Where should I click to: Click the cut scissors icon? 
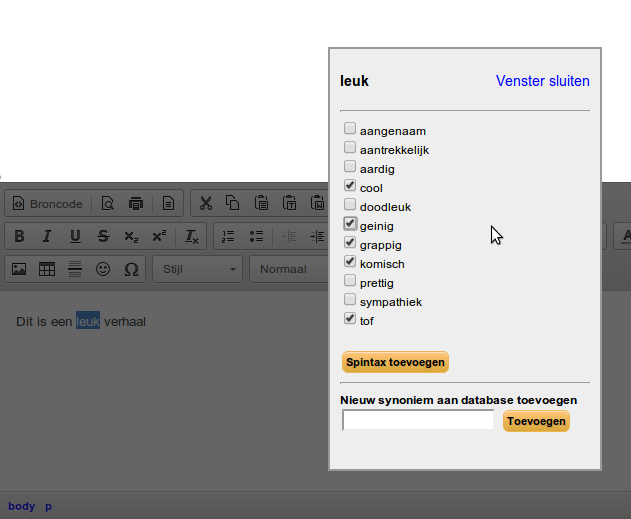[x=206, y=204]
